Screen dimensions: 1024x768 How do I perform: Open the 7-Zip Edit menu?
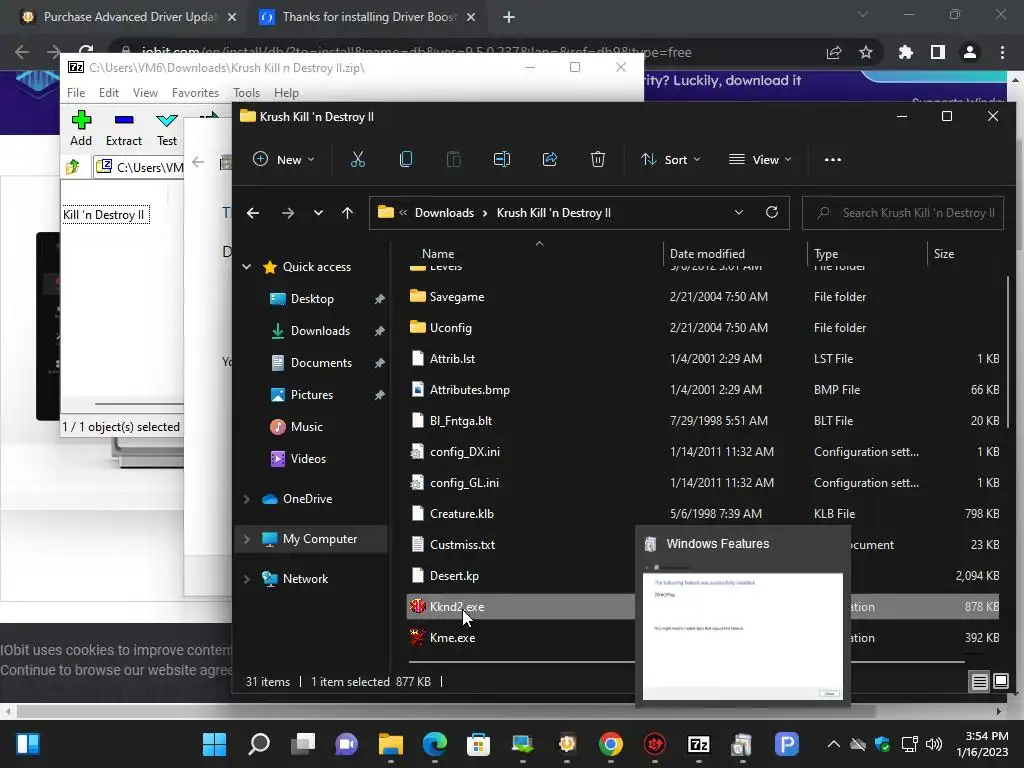click(x=108, y=93)
